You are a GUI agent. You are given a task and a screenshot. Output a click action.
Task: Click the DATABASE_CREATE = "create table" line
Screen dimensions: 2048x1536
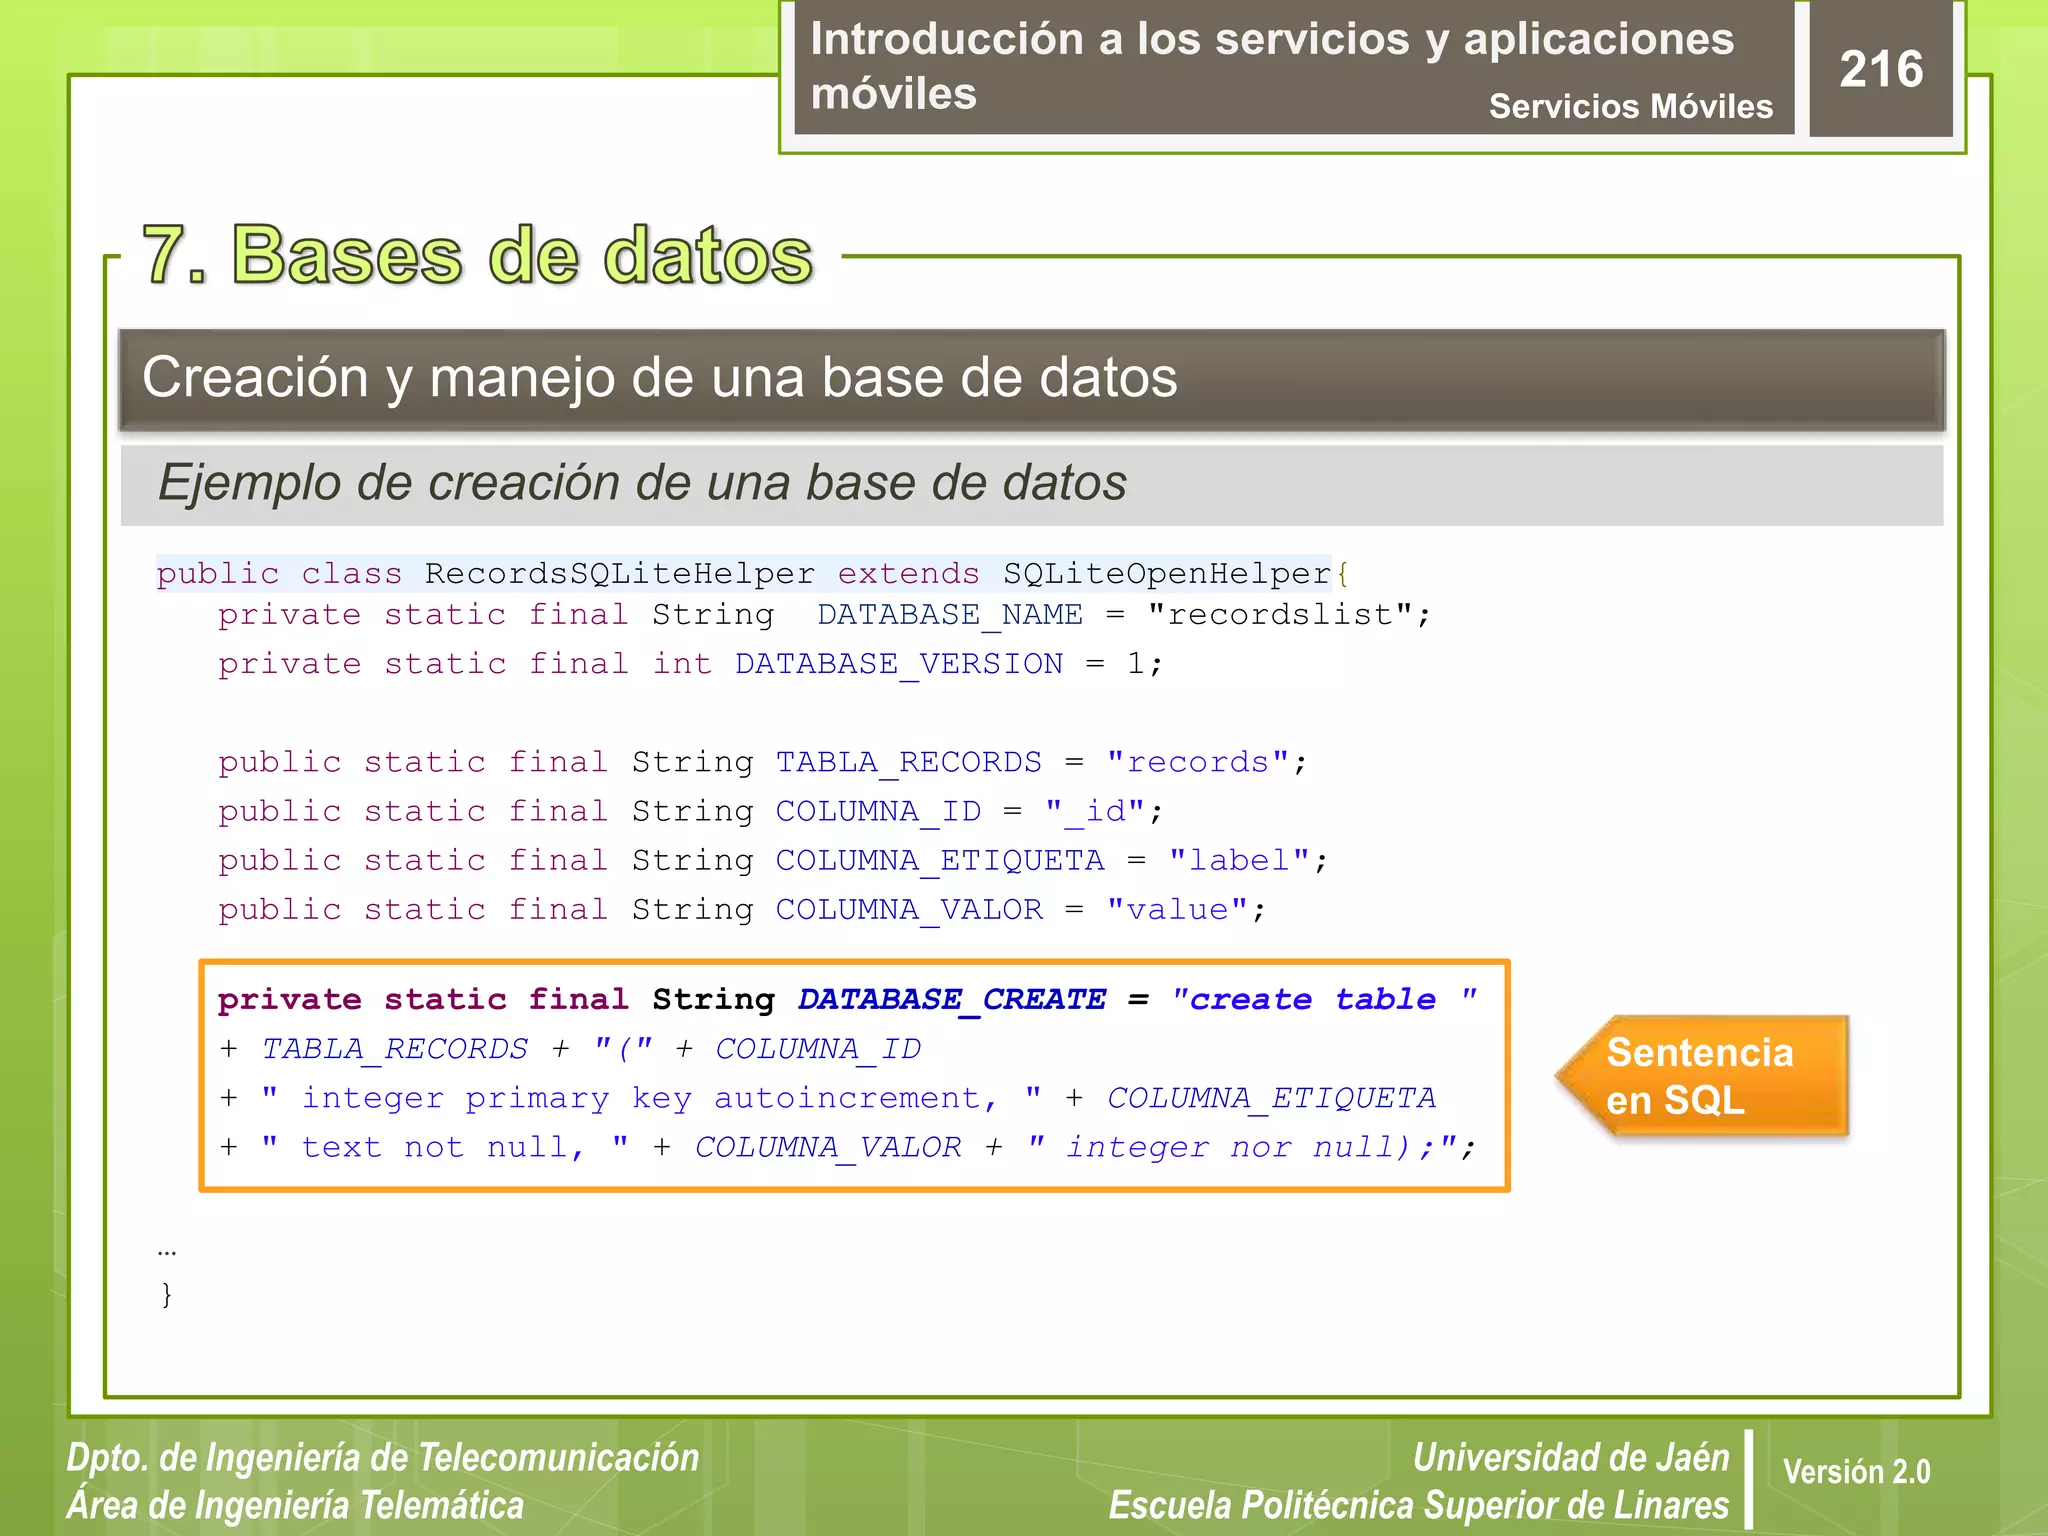click(848, 1000)
